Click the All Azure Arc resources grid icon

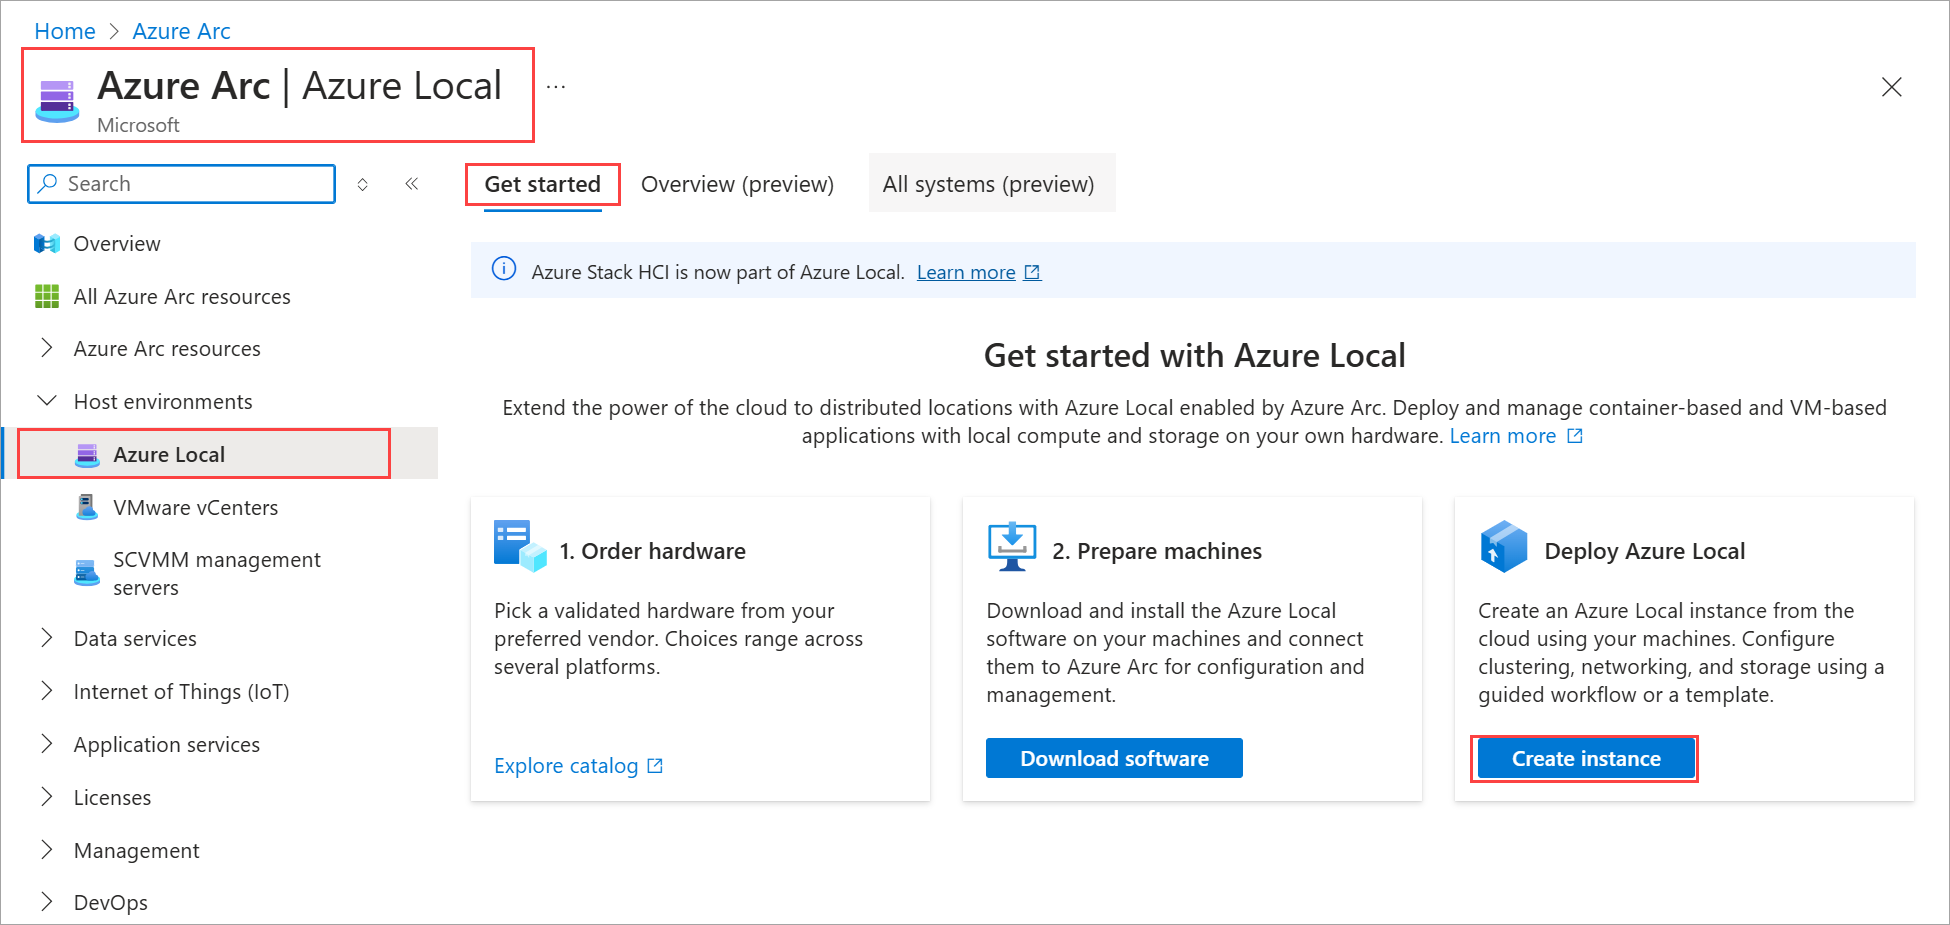click(x=47, y=297)
